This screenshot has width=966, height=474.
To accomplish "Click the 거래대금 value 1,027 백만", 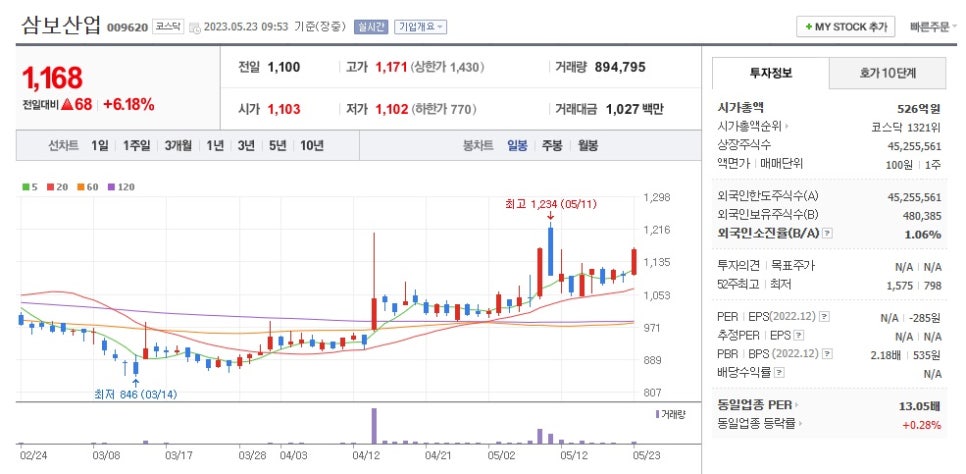I will (x=635, y=110).
